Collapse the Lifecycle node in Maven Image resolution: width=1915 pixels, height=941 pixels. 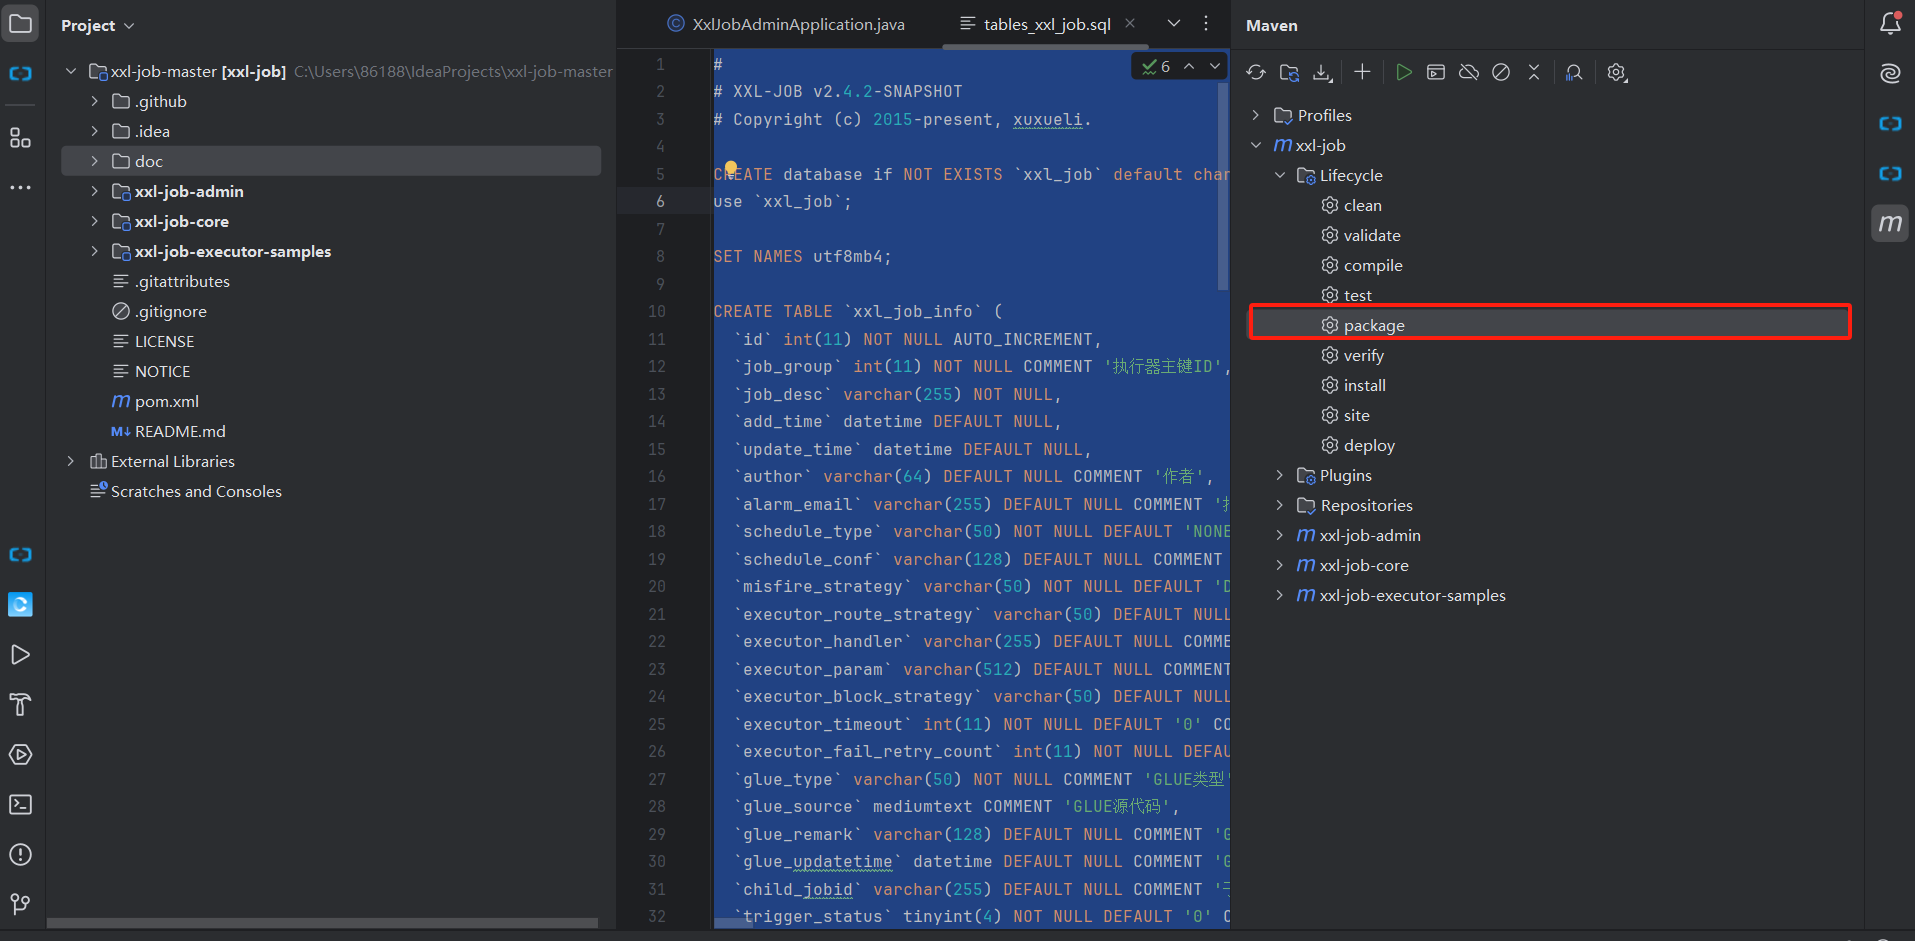tap(1280, 175)
